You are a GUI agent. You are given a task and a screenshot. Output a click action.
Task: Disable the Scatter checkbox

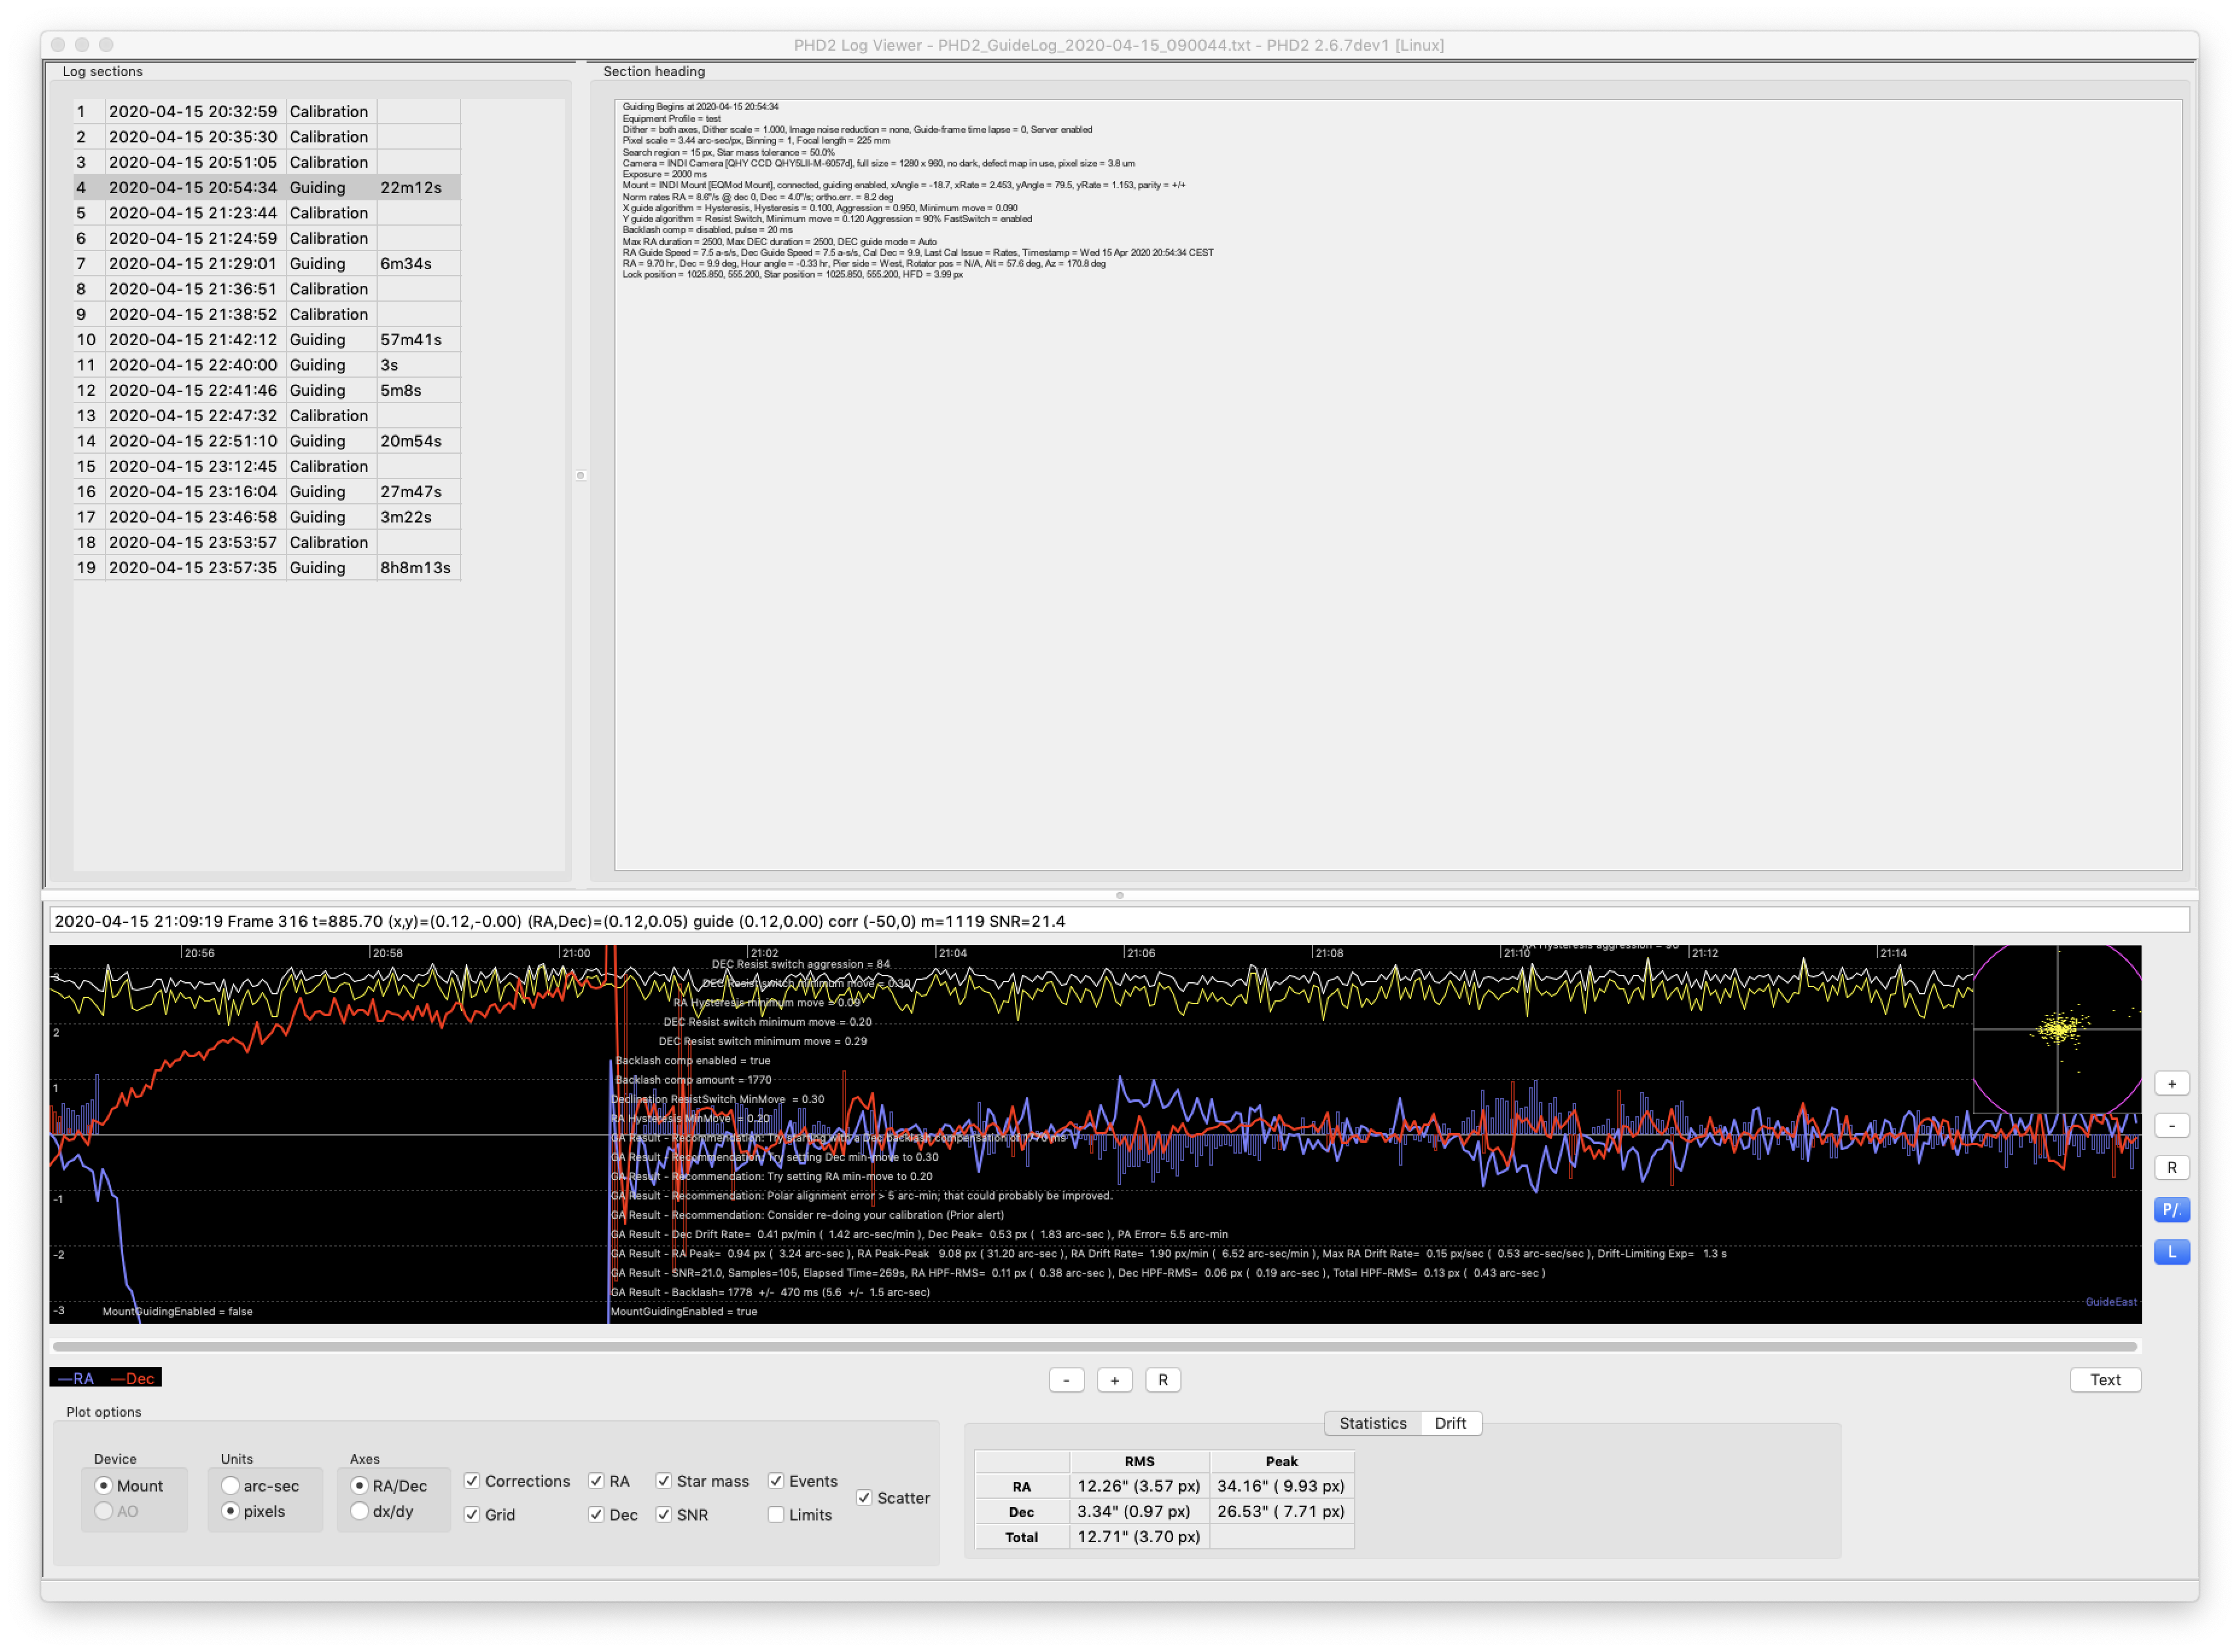pyautogui.click(x=864, y=1498)
